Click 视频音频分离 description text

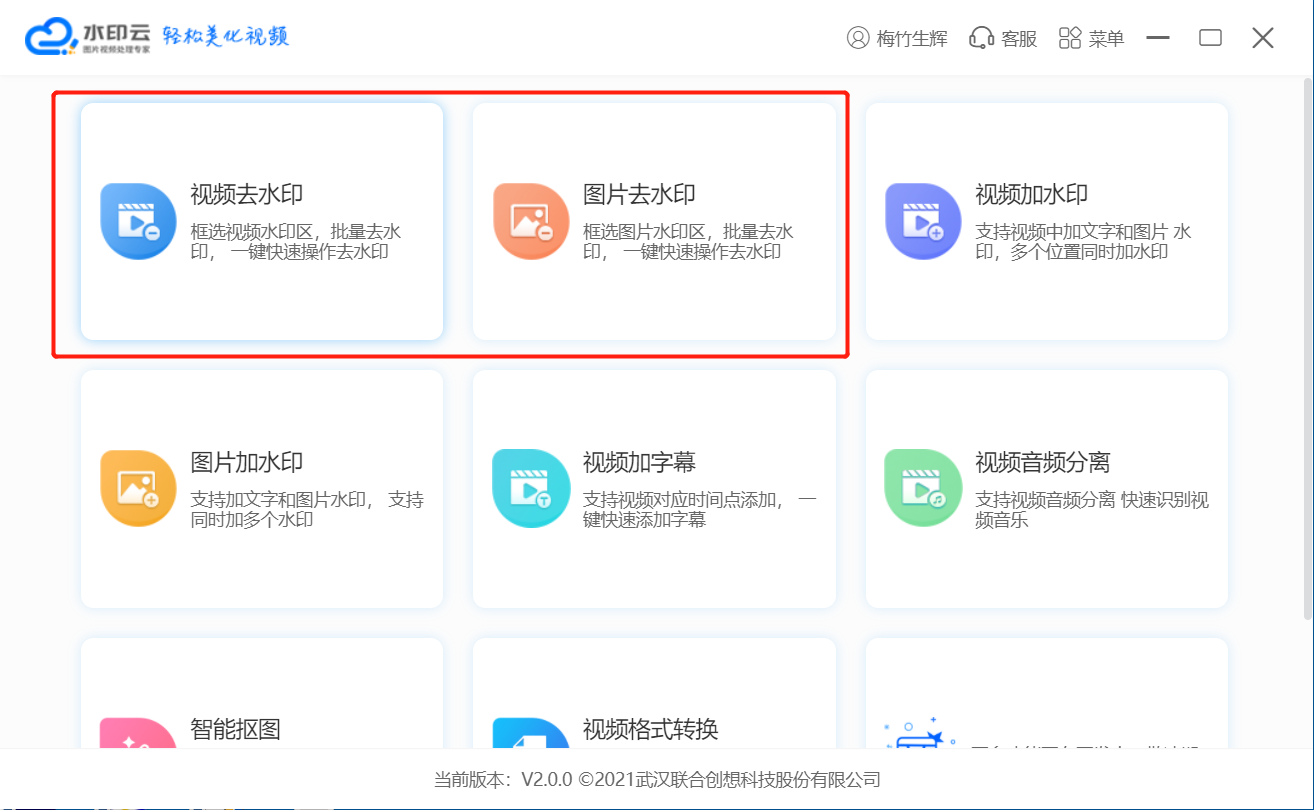1092,509
